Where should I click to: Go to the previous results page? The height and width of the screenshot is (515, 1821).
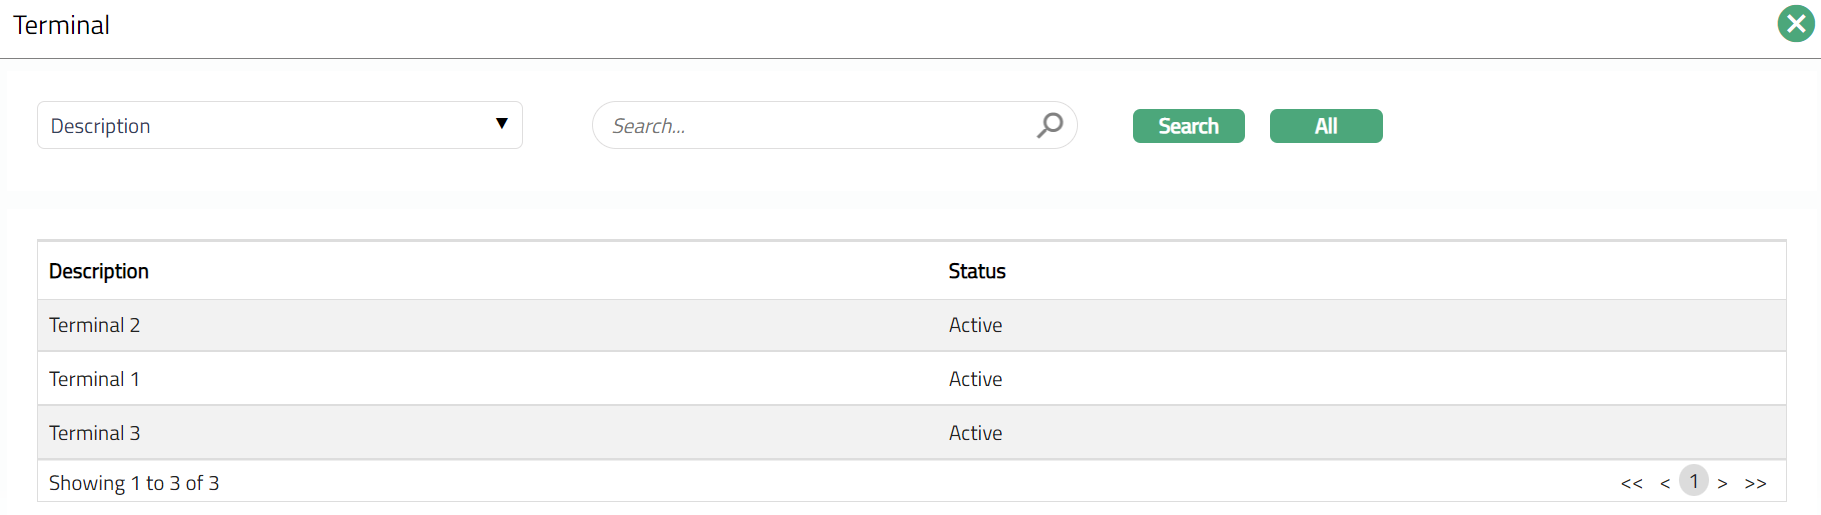pyautogui.click(x=1665, y=483)
